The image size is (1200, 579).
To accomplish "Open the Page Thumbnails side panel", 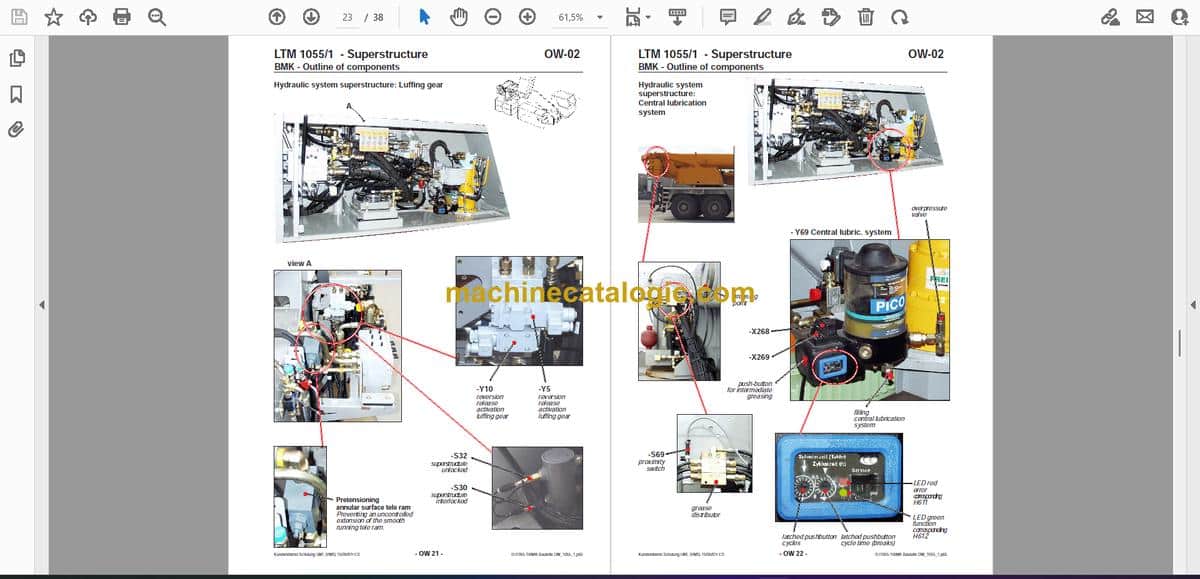I will coord(16,59).
